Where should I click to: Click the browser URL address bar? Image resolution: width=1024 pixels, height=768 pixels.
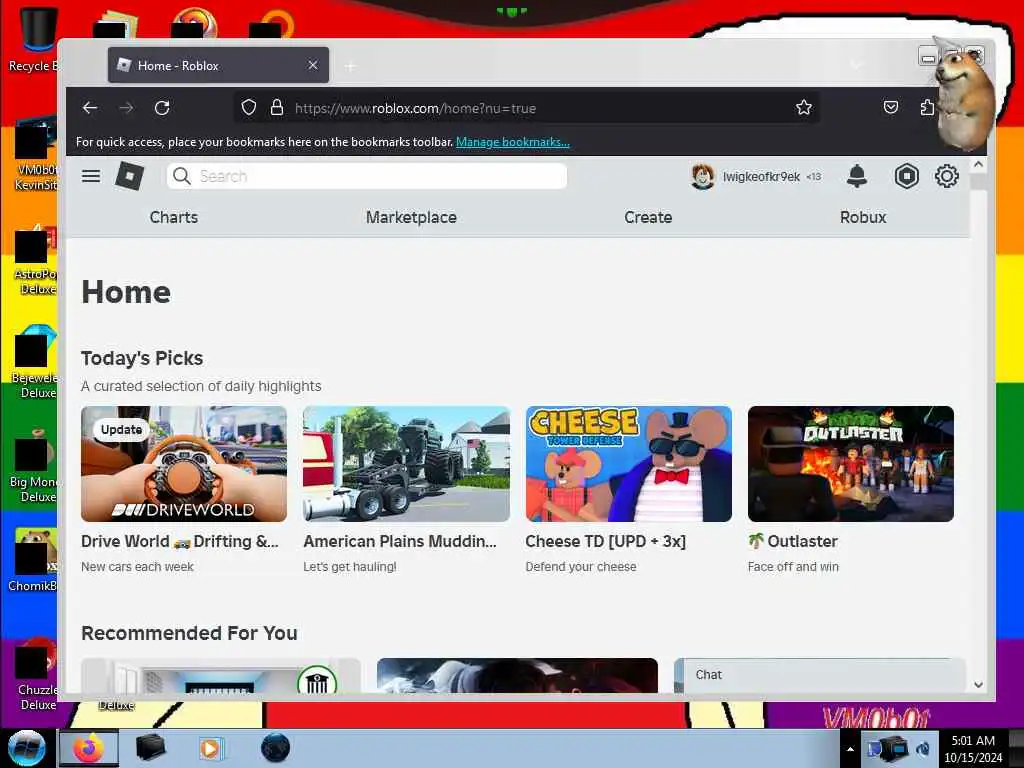[x=527, y=108]
